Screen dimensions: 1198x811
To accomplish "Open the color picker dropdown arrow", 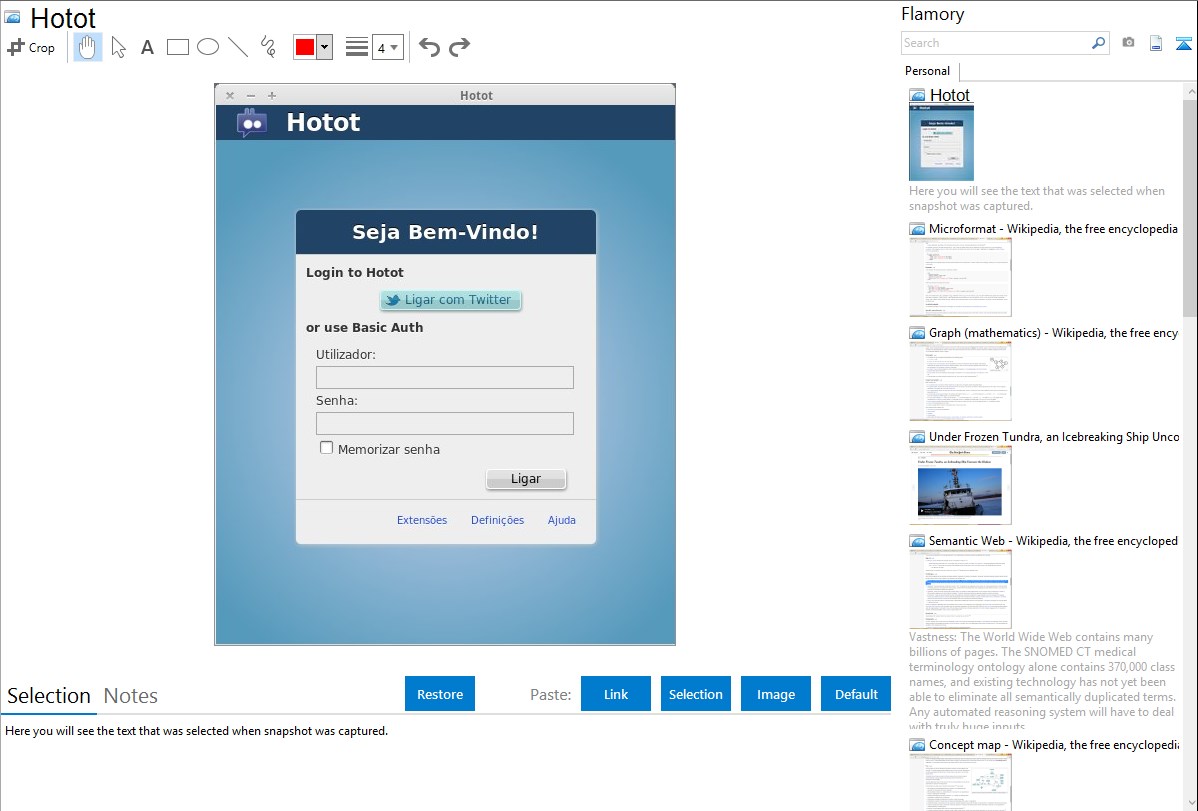I will (325, 47).
